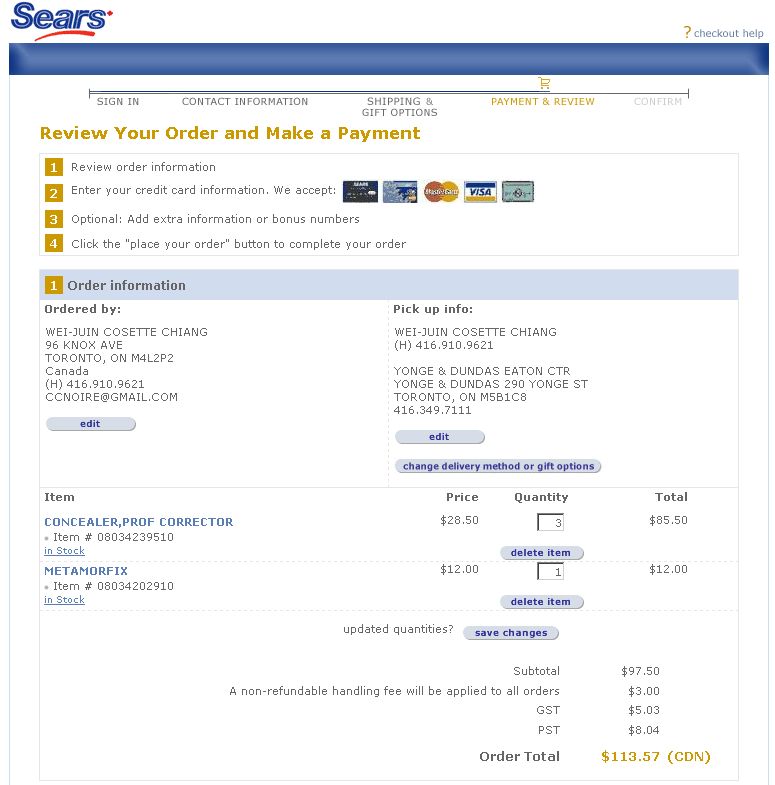This screenshot has height=785, width=775.
Task: Click YONGE & DUNDAS EATON CTR line
Action: (482, 371)
